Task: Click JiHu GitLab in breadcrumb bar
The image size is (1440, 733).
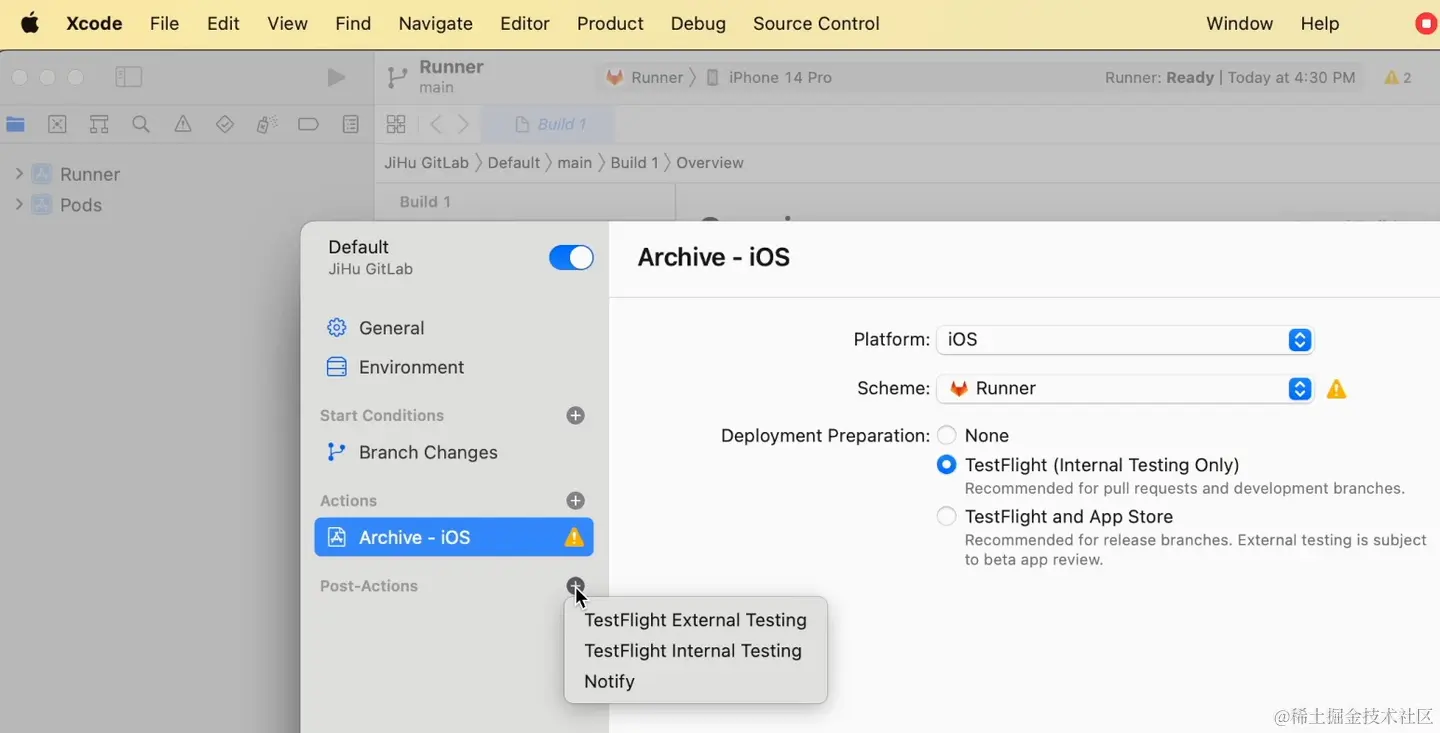Action: 426,162
